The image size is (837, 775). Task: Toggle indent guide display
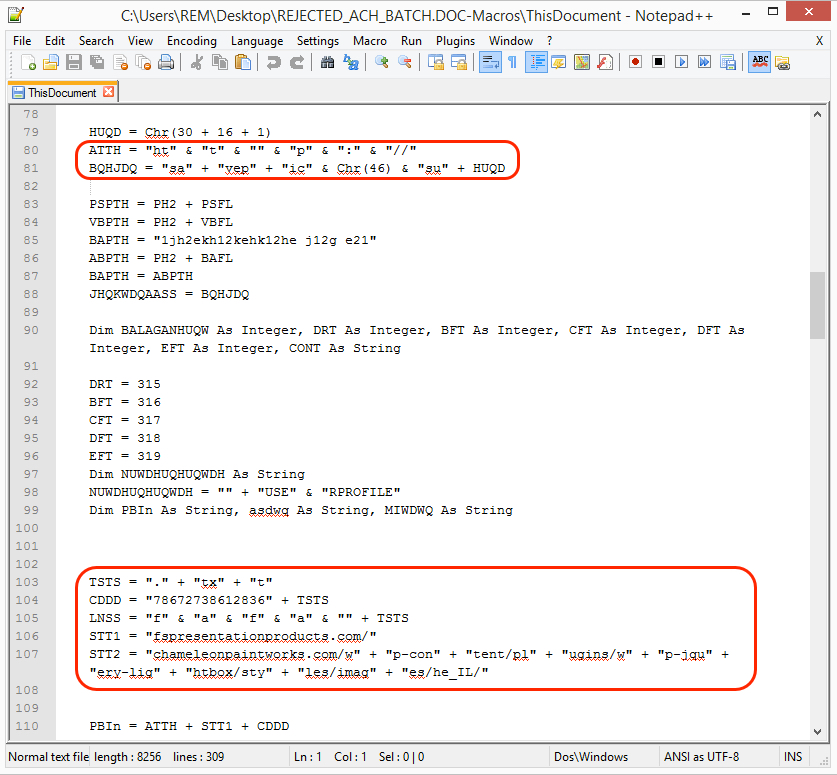click(x=536, y=62)
